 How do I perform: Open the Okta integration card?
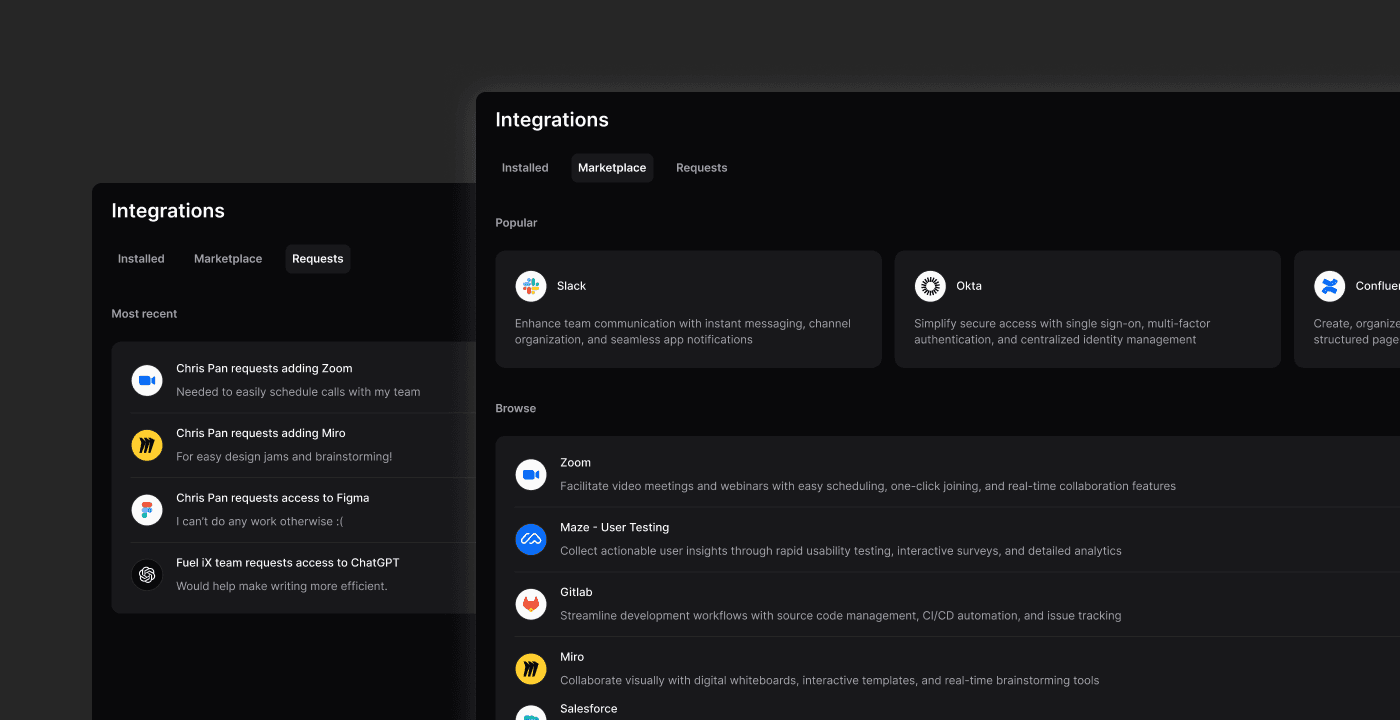[1087, 309]
